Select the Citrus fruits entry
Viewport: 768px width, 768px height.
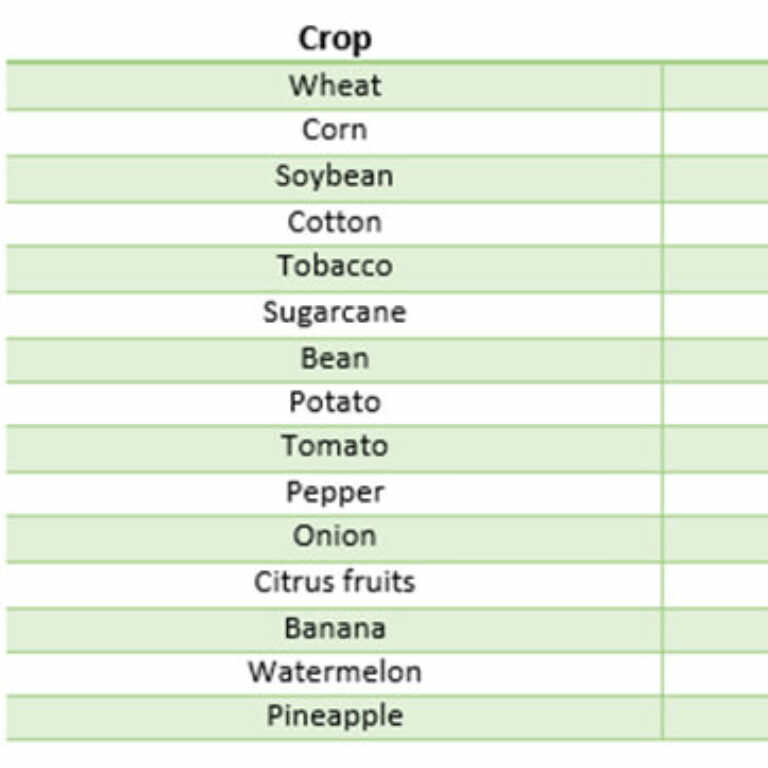coord(335,583)
